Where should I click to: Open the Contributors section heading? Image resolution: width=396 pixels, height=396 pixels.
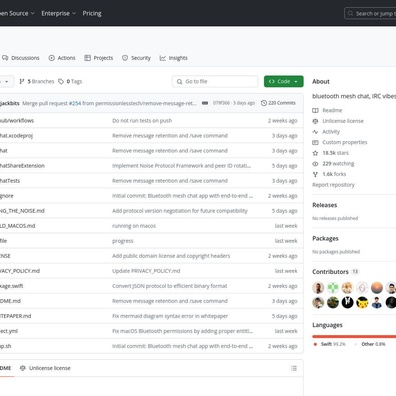(330, 272)
